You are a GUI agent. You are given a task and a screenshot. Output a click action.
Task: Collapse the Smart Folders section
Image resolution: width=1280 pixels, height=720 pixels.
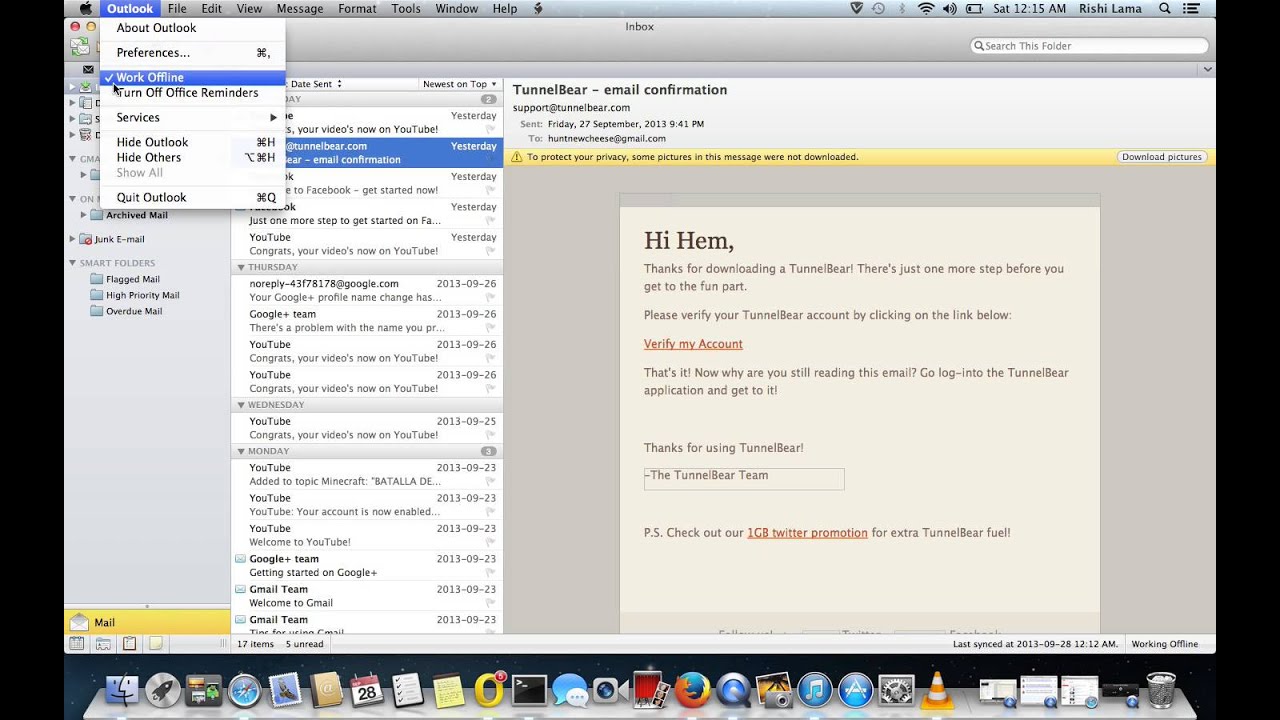pyautogui.click(x=73, y=263)
